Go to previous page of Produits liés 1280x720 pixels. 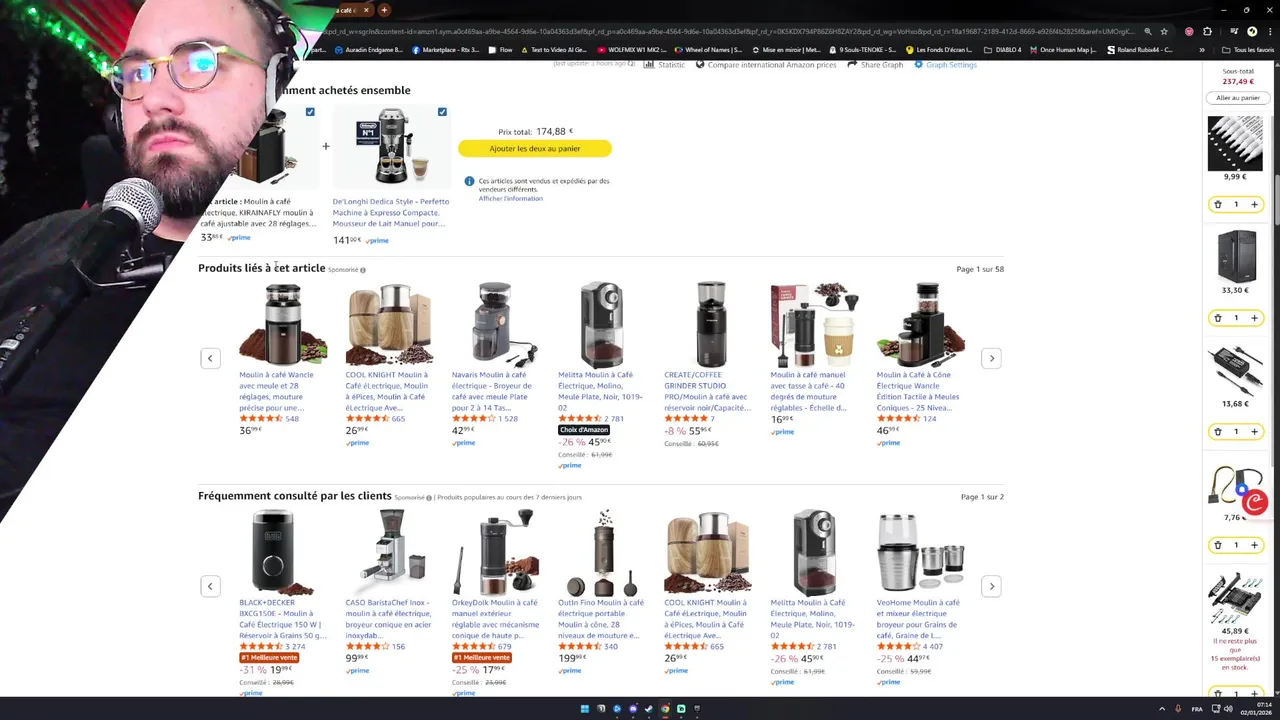[210, 358]
